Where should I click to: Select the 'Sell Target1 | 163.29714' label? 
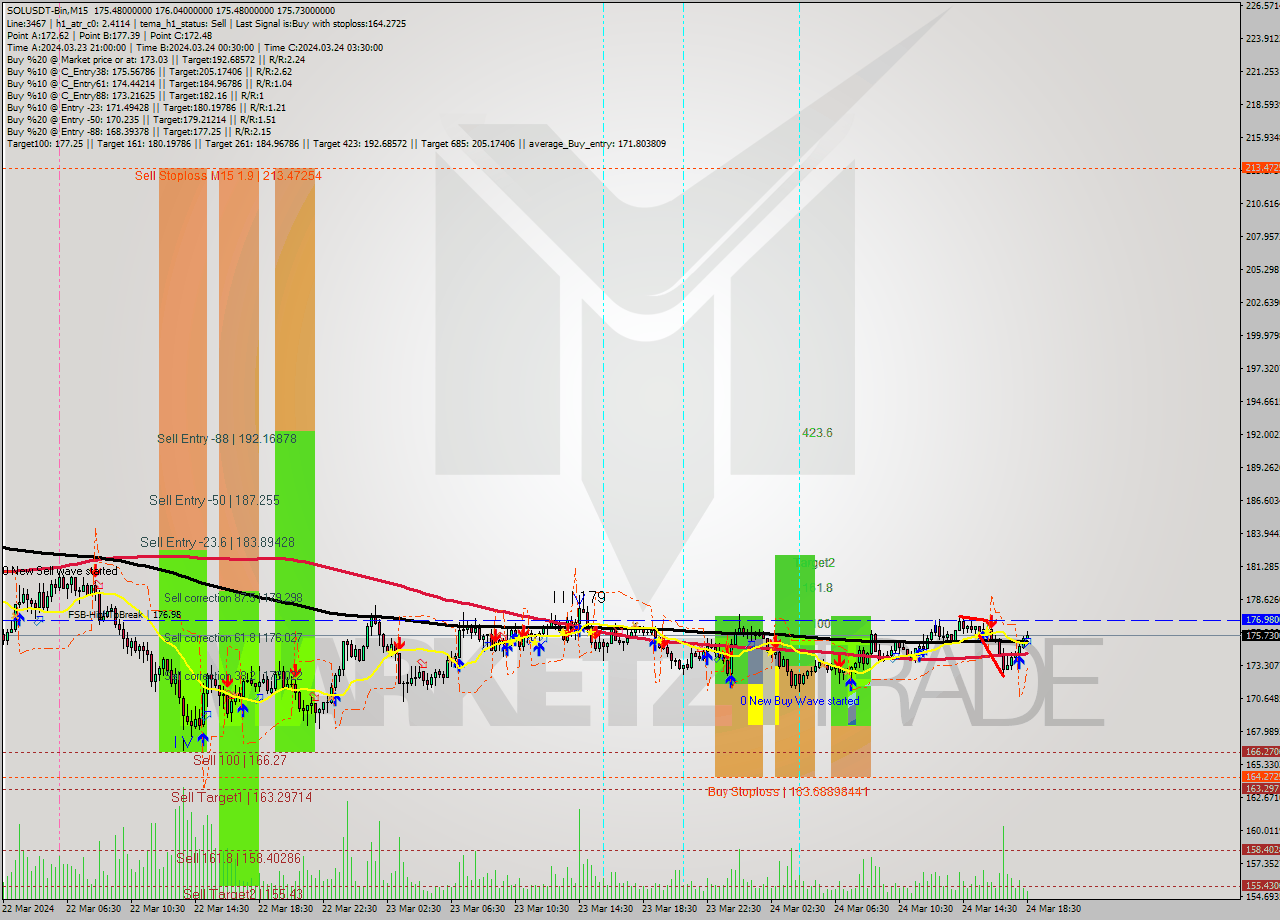click(x=241, y=797)
